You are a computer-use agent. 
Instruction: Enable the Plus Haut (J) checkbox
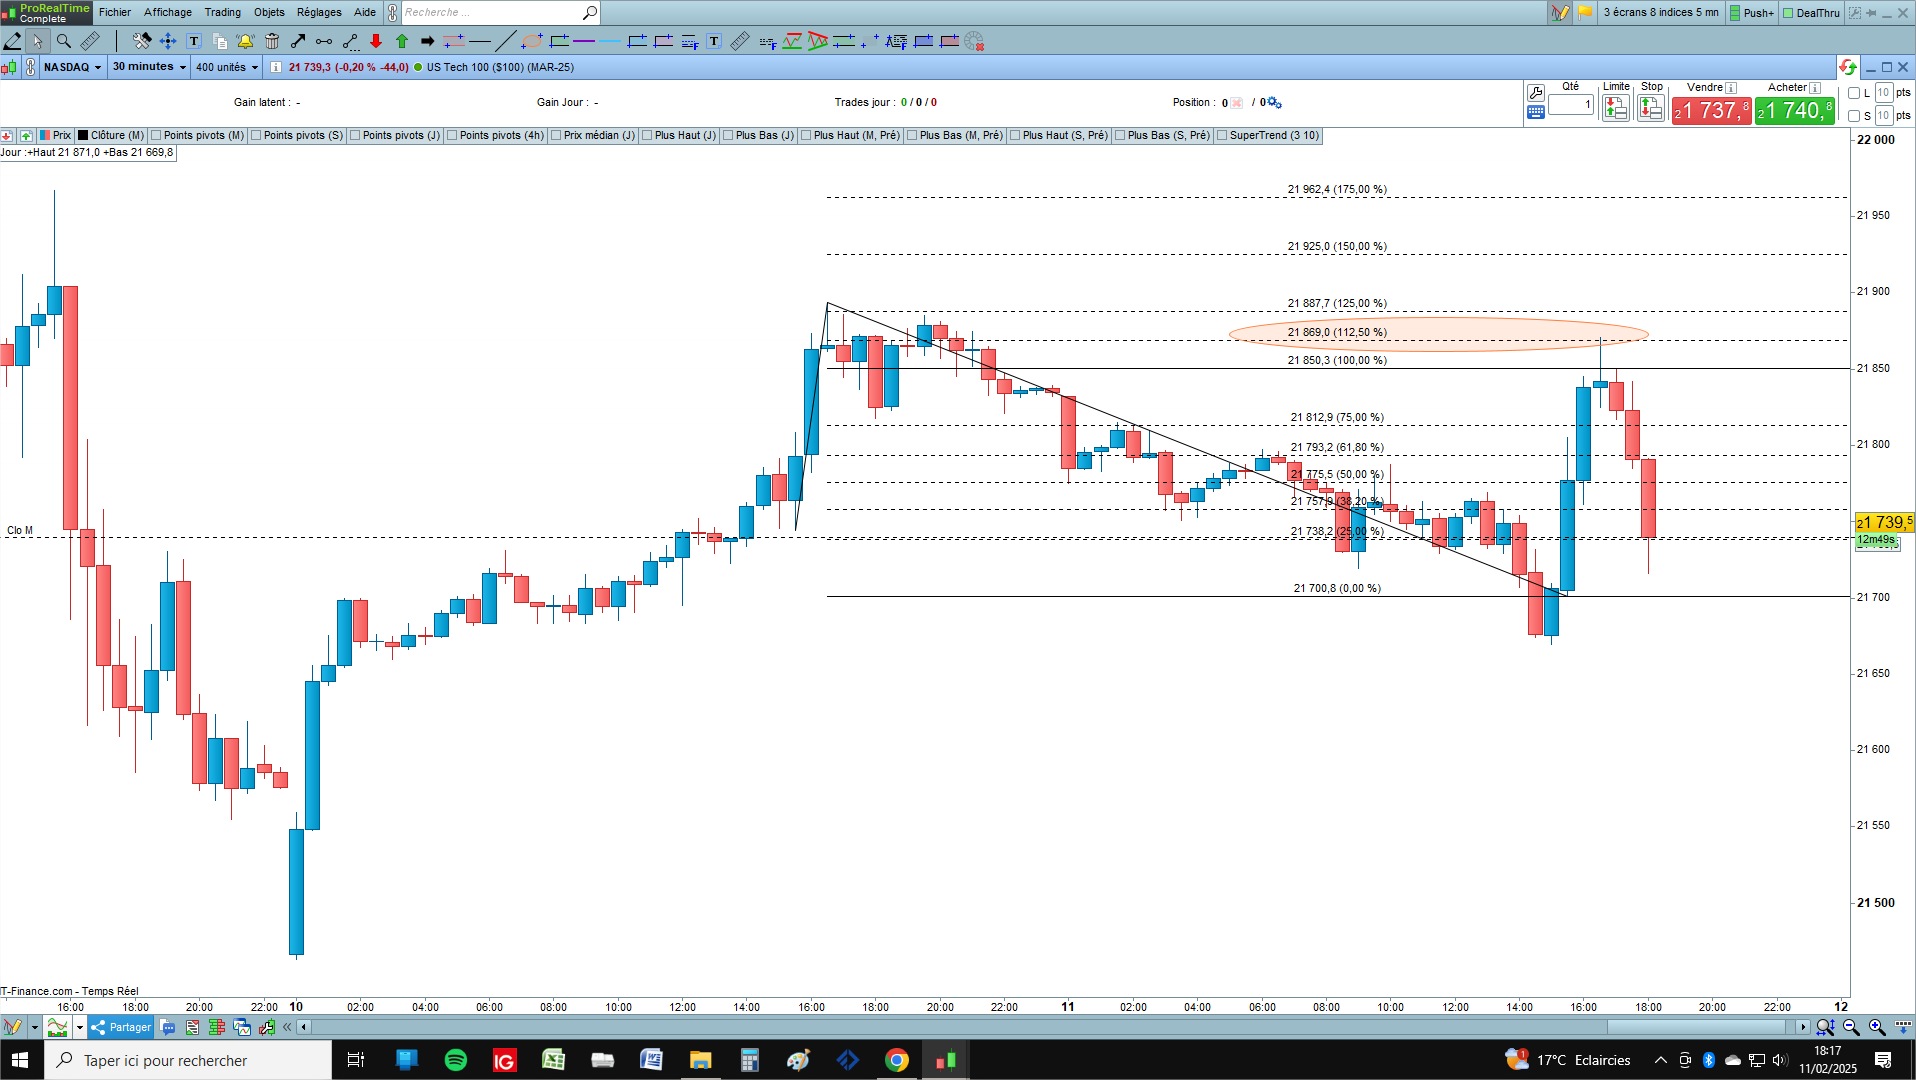tap(647, 136)
